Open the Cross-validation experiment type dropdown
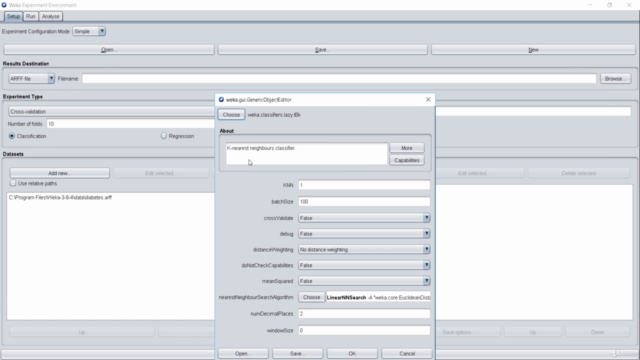 pyautogui.click(x=111, y=111)
